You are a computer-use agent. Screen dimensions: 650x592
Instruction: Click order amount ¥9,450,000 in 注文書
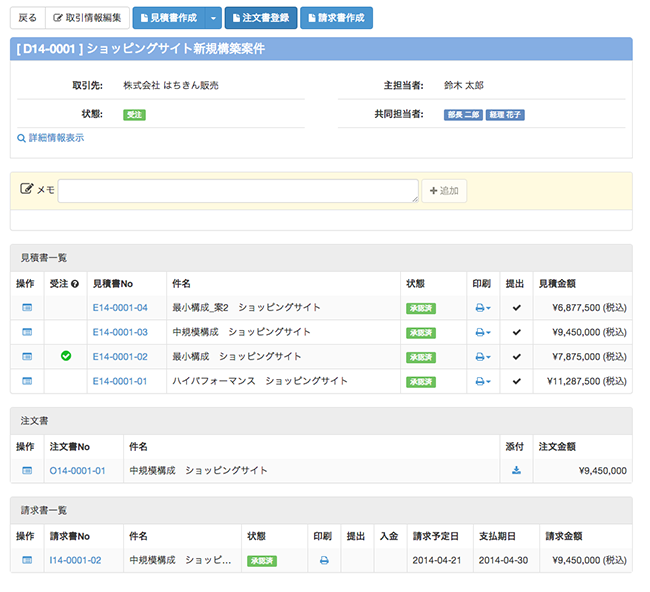602,471
